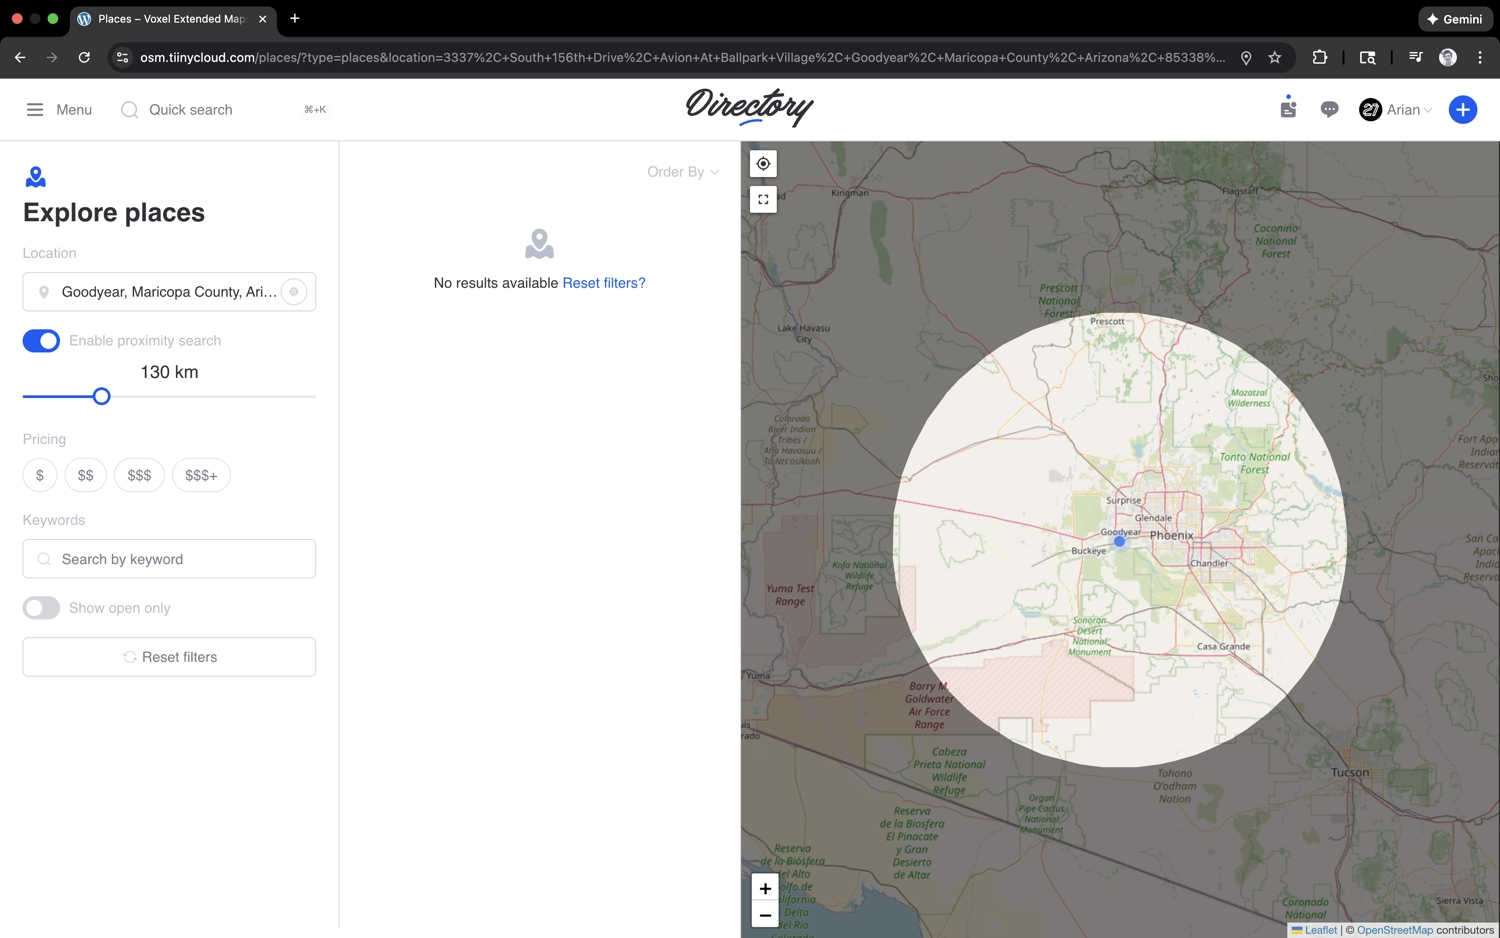The height and width of the screenshot is (938, 1500).
Task: Disable the proximity search toggle
Action: coord(41,341)
